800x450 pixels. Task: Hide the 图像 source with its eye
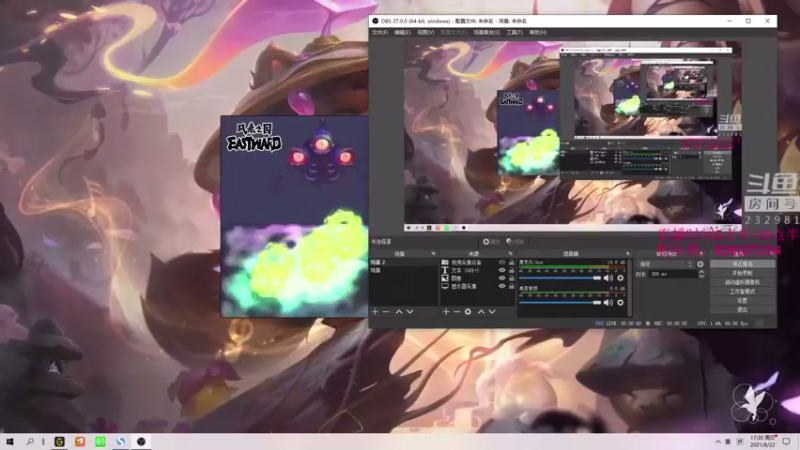point(502,279)
